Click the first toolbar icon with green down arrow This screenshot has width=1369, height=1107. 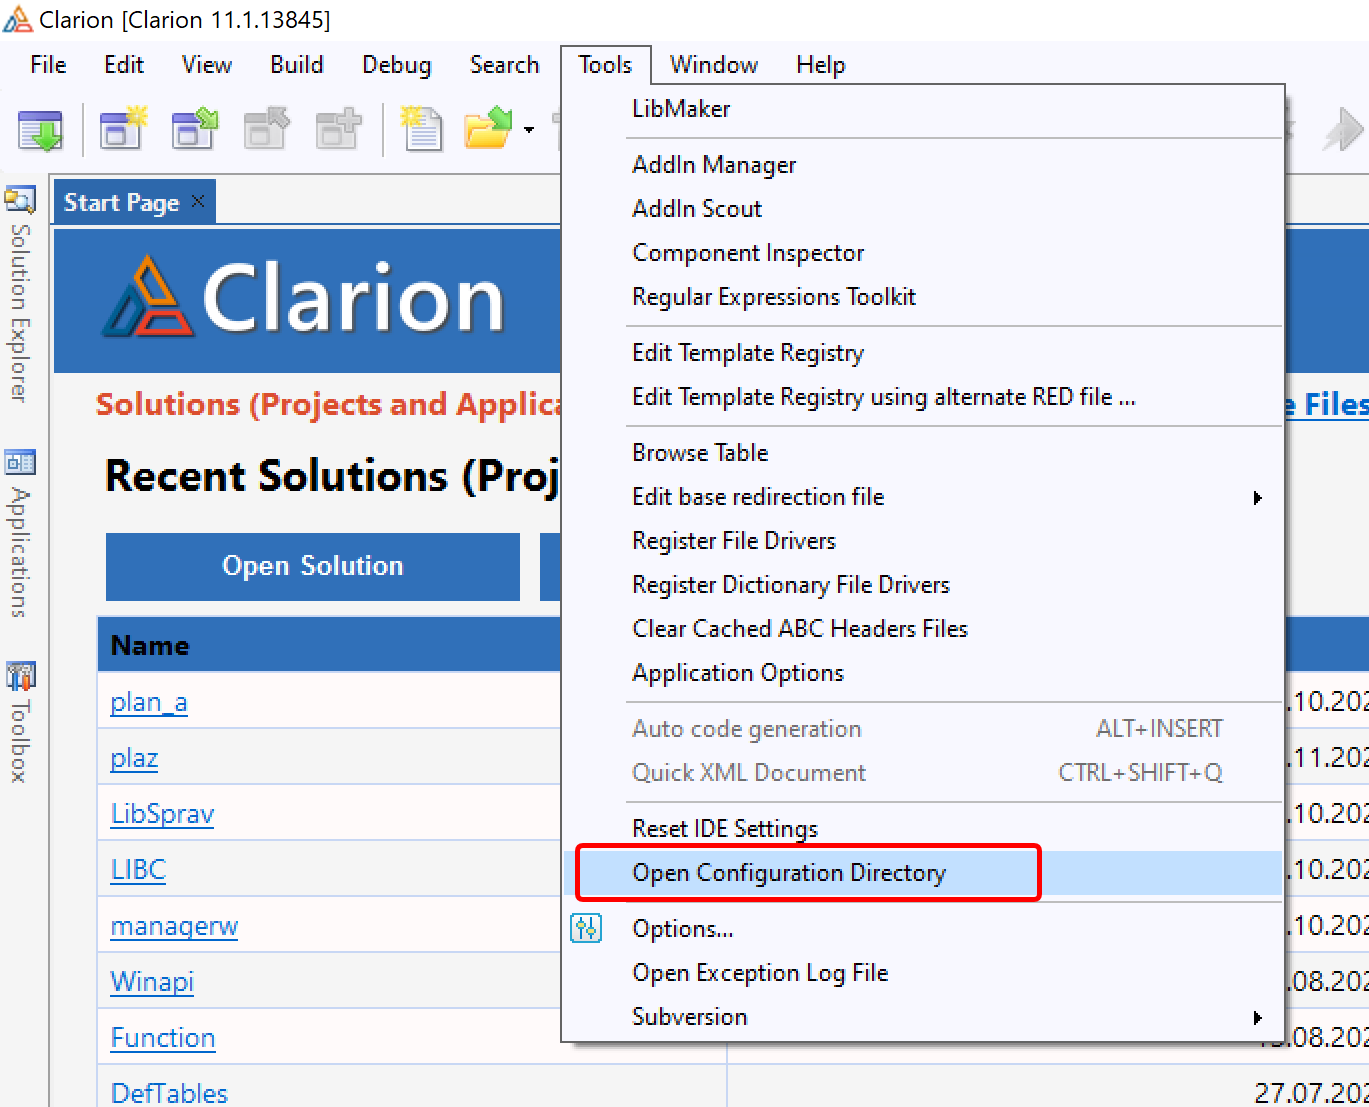41,130
